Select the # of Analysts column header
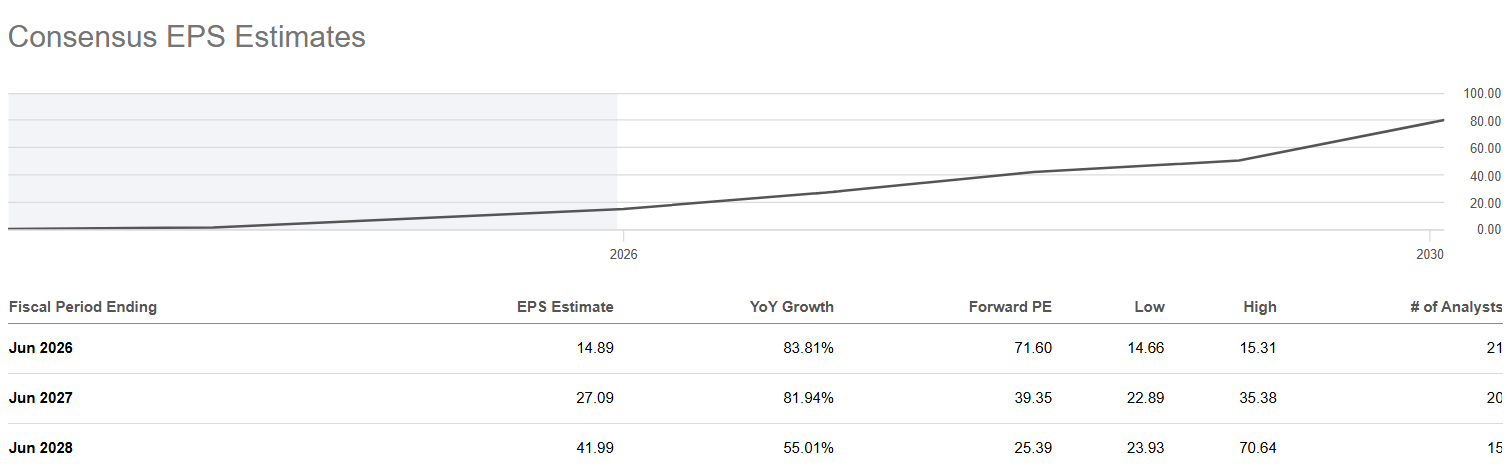Screen dimensions: 1507x471 coord(1456,307)
